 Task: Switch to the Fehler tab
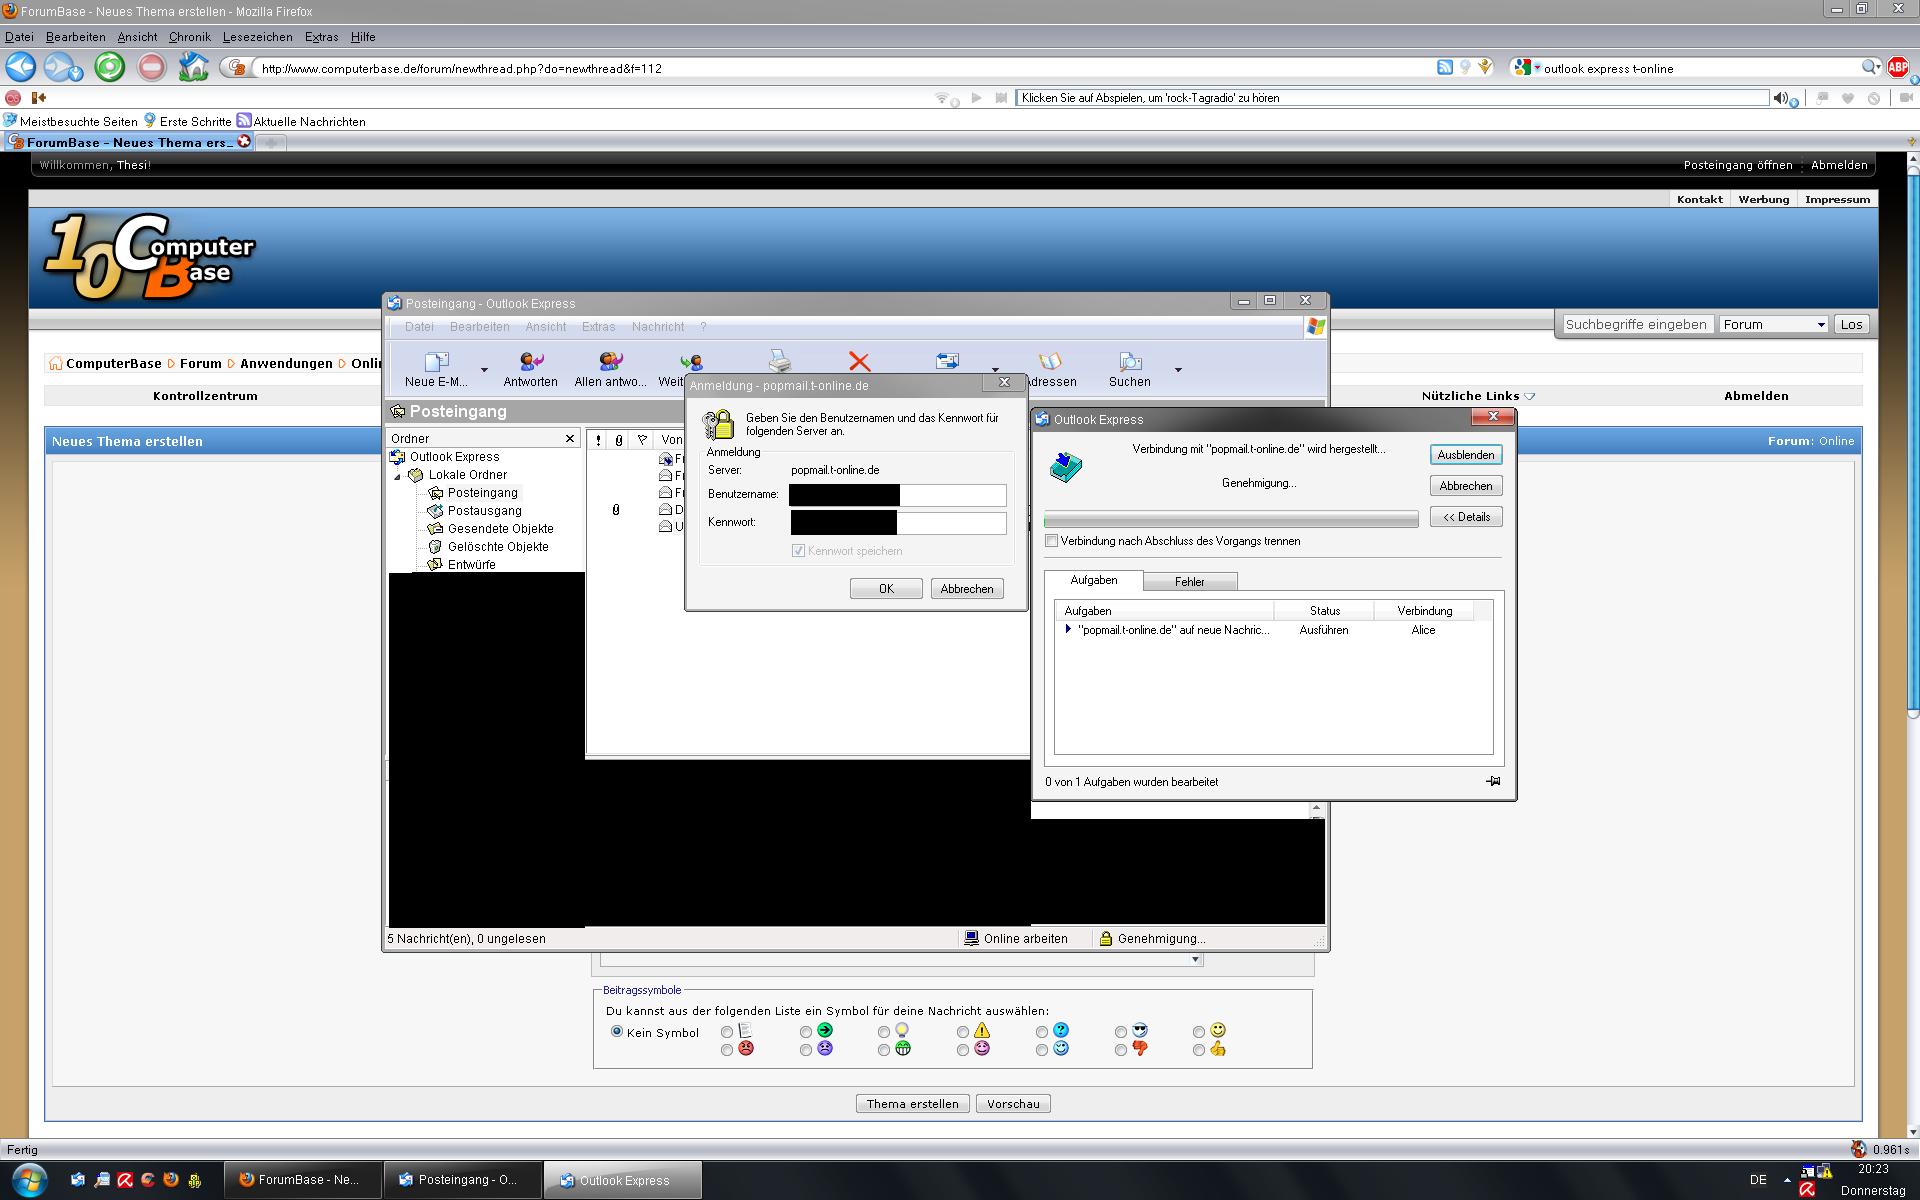[x=1189, y=581]
